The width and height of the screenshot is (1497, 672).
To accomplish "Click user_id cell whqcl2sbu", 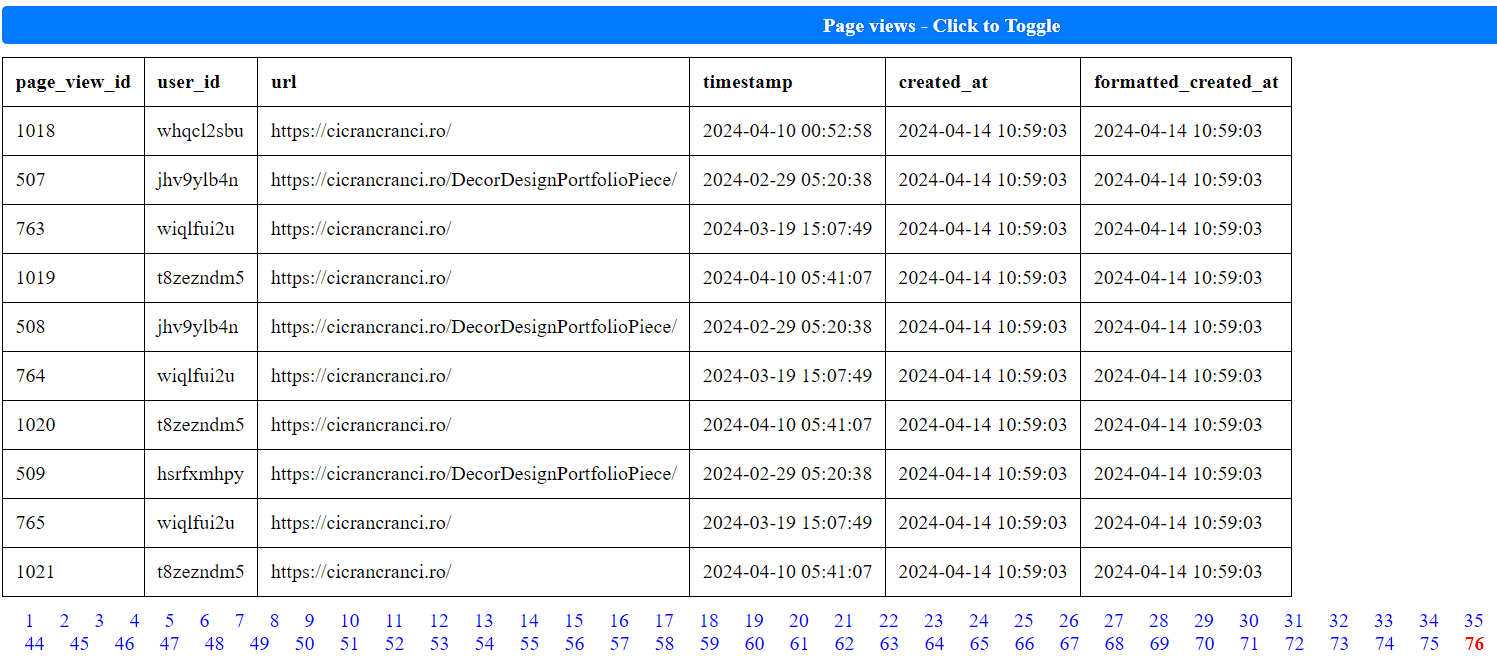I will [200, 131].
